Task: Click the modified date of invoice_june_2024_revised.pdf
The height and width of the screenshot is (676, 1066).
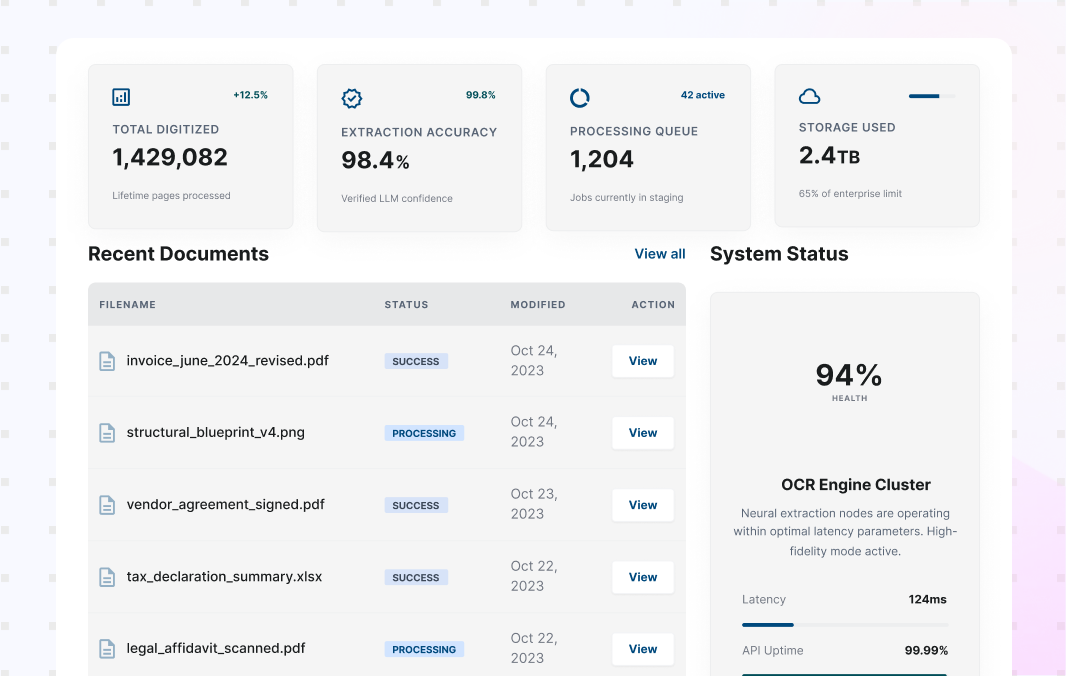Action: coord(534,360)
